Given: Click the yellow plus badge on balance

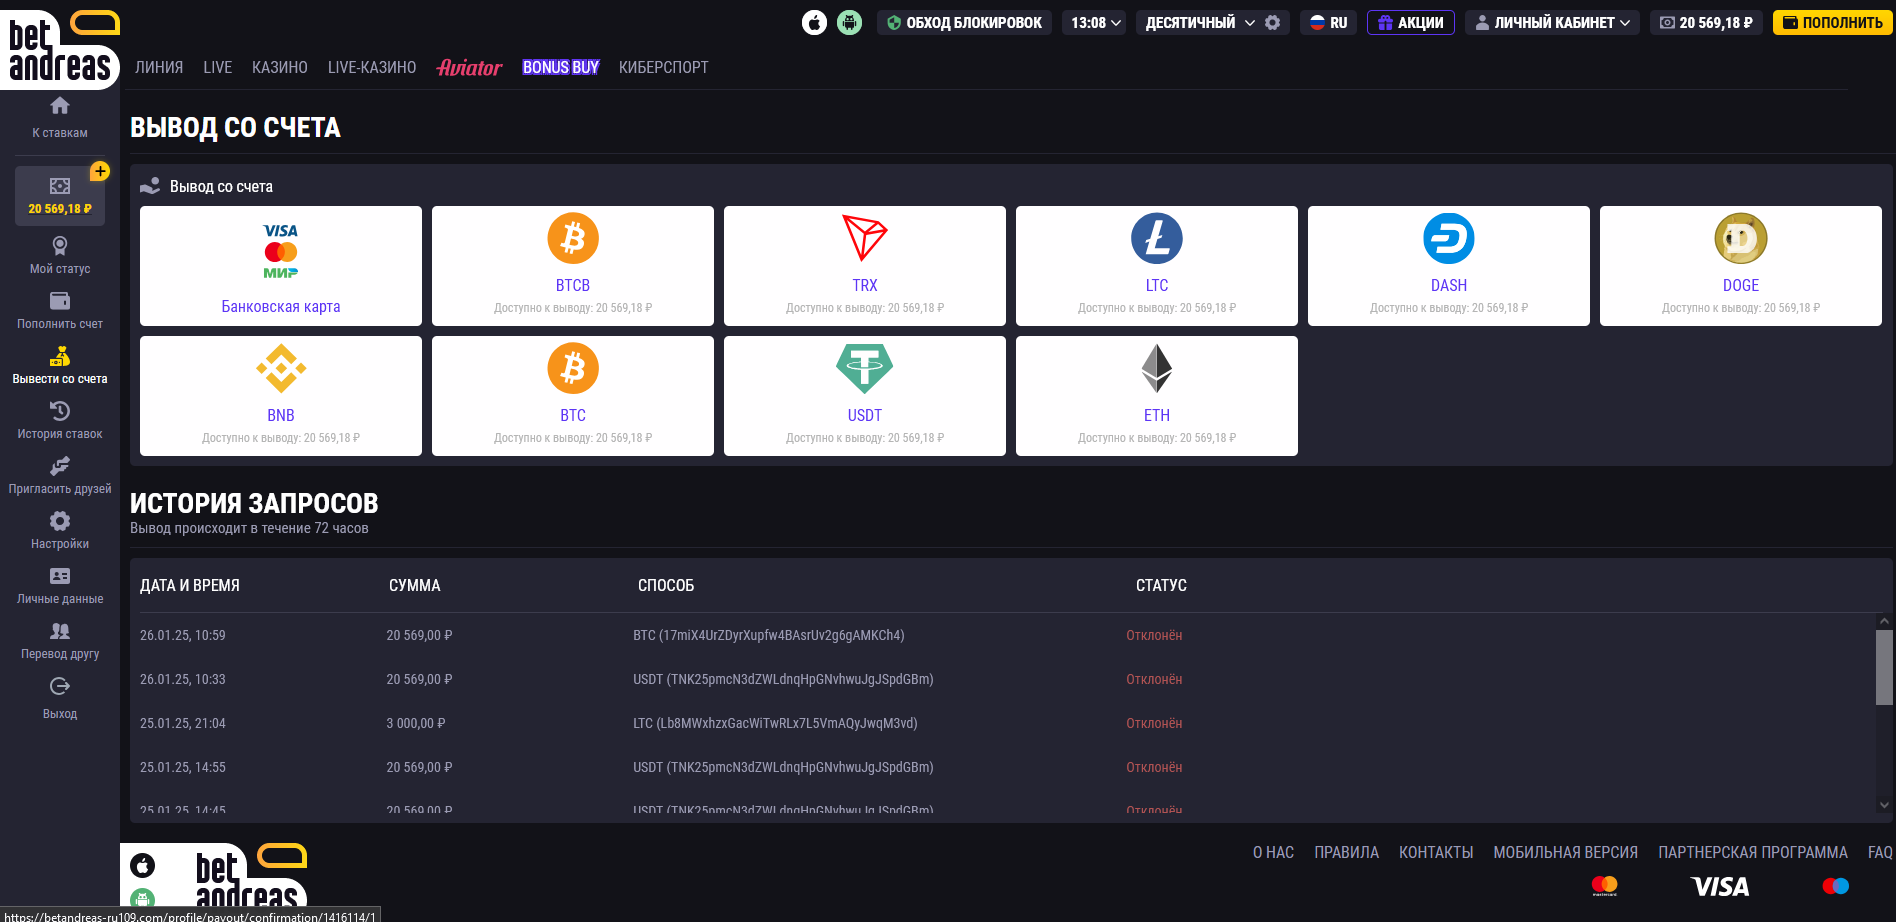Looking at the screenshot, I should point(100,171).
